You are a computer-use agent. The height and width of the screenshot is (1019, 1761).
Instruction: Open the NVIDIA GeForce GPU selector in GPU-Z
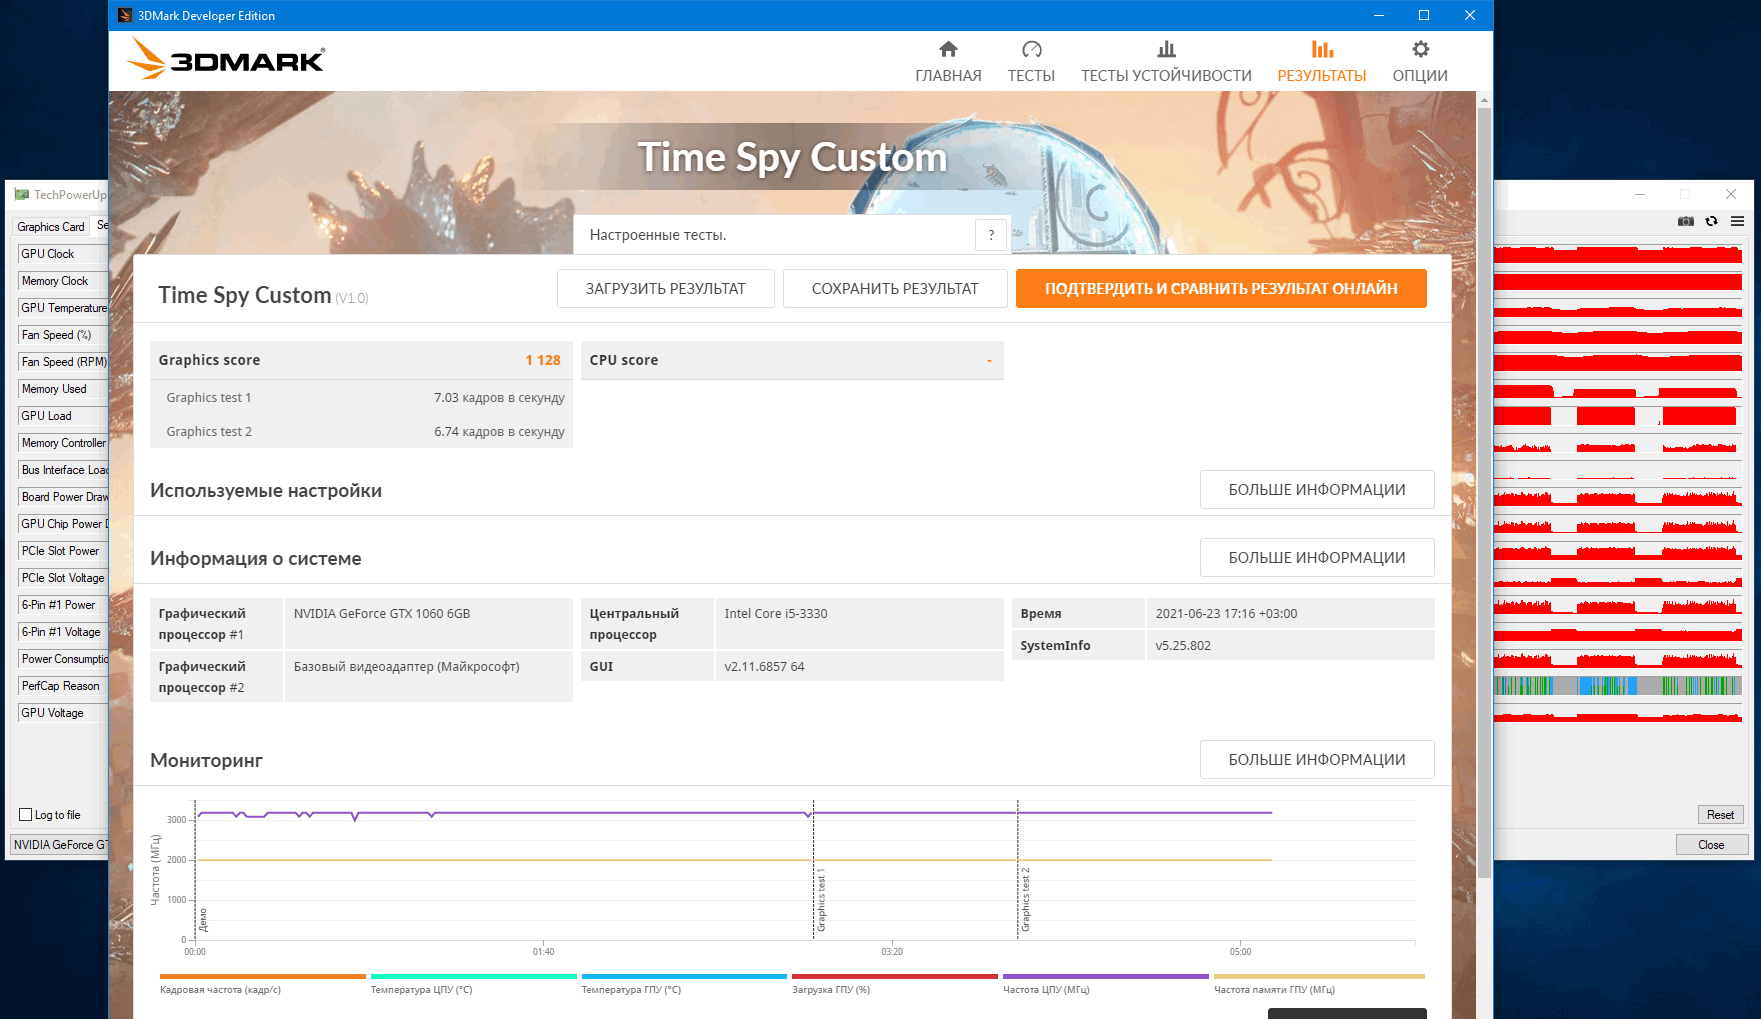60,845
